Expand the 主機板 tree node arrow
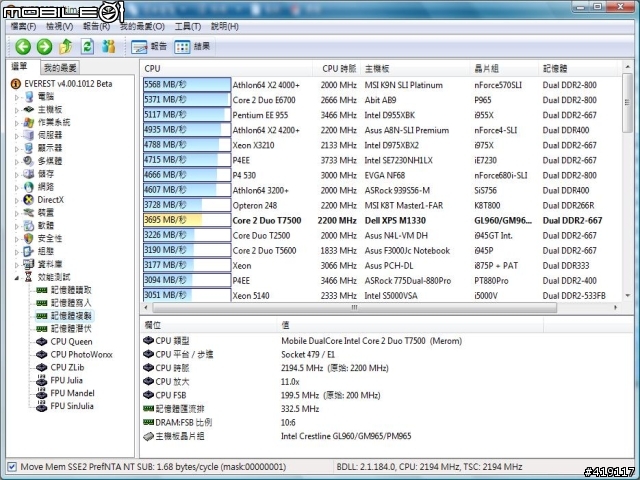This screenshot has height=480, width=640. (17, 110)
